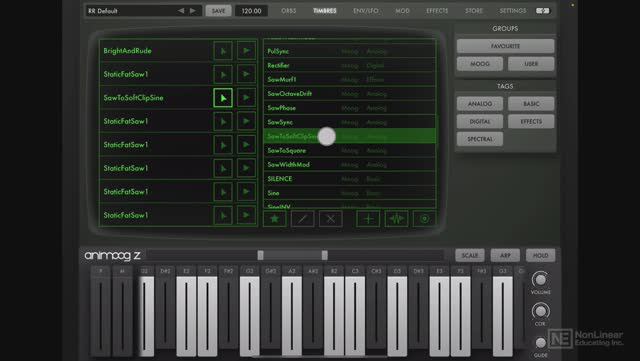This screenshot has height=361, width=640.
Task: Click the RR Default preset name
Action: 103,11
